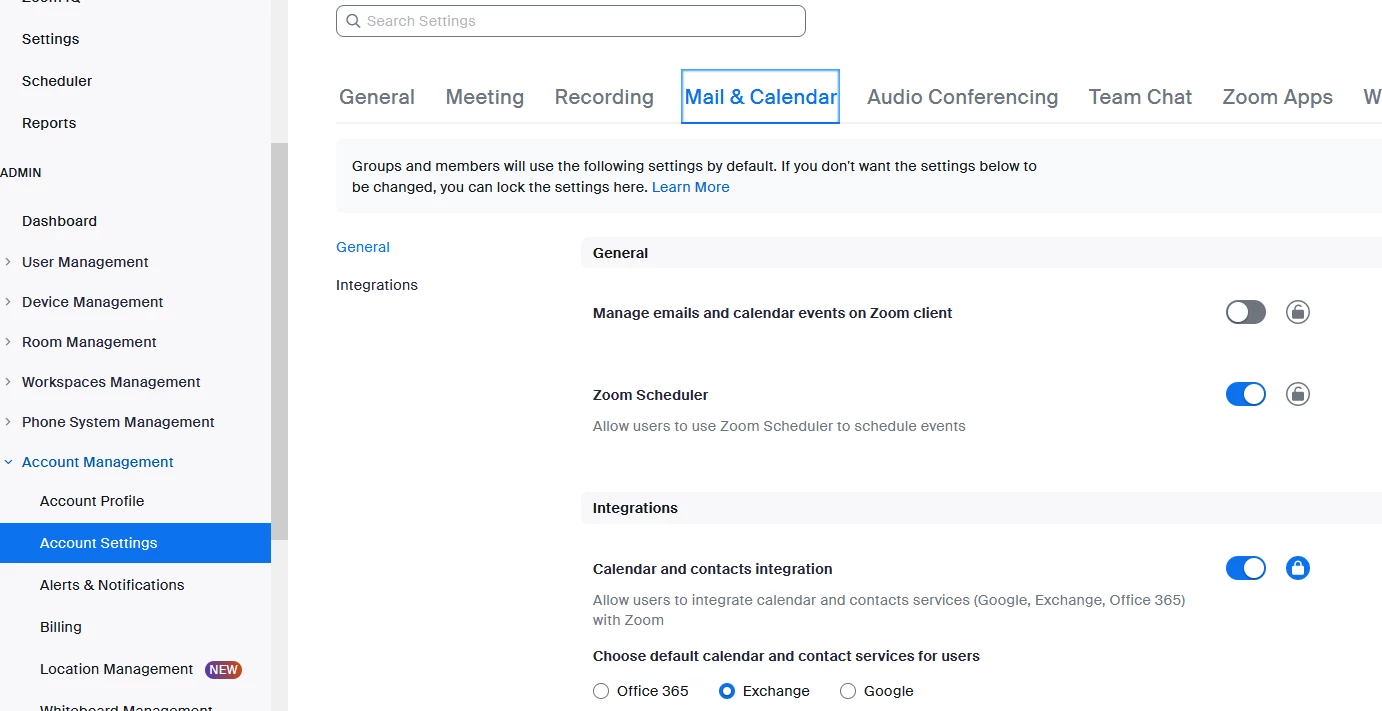Open Account Profile page
The height and width of the screenshot is (711, 1382).
(92, 501)
